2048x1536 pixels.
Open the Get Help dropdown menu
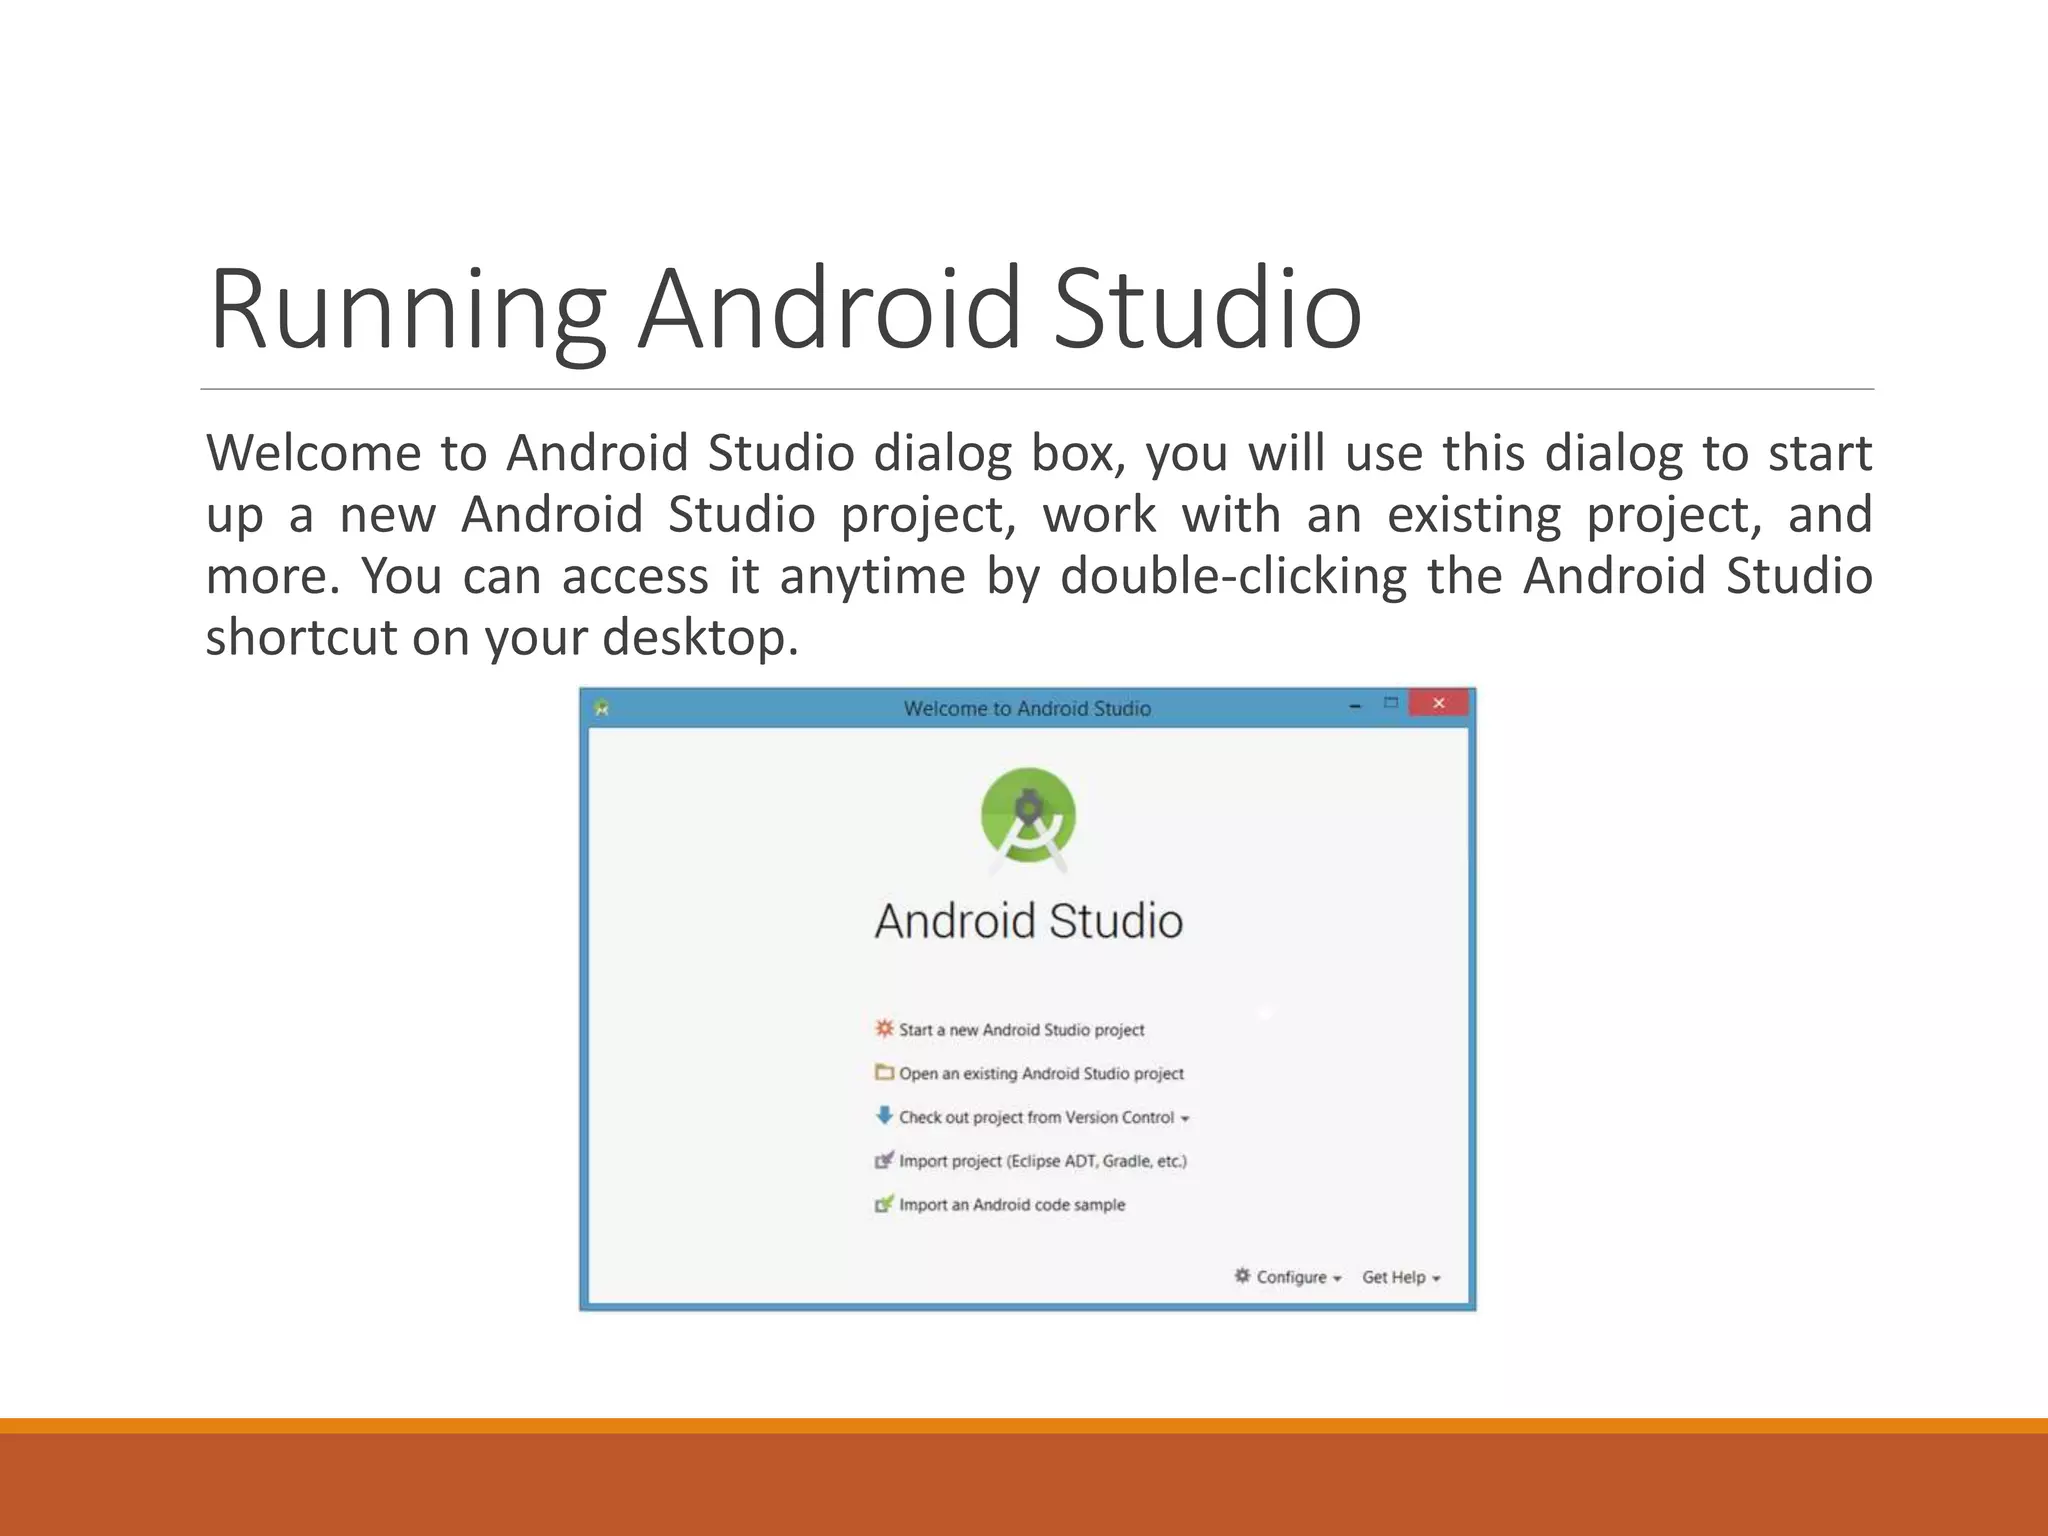click(1401, 1277)
